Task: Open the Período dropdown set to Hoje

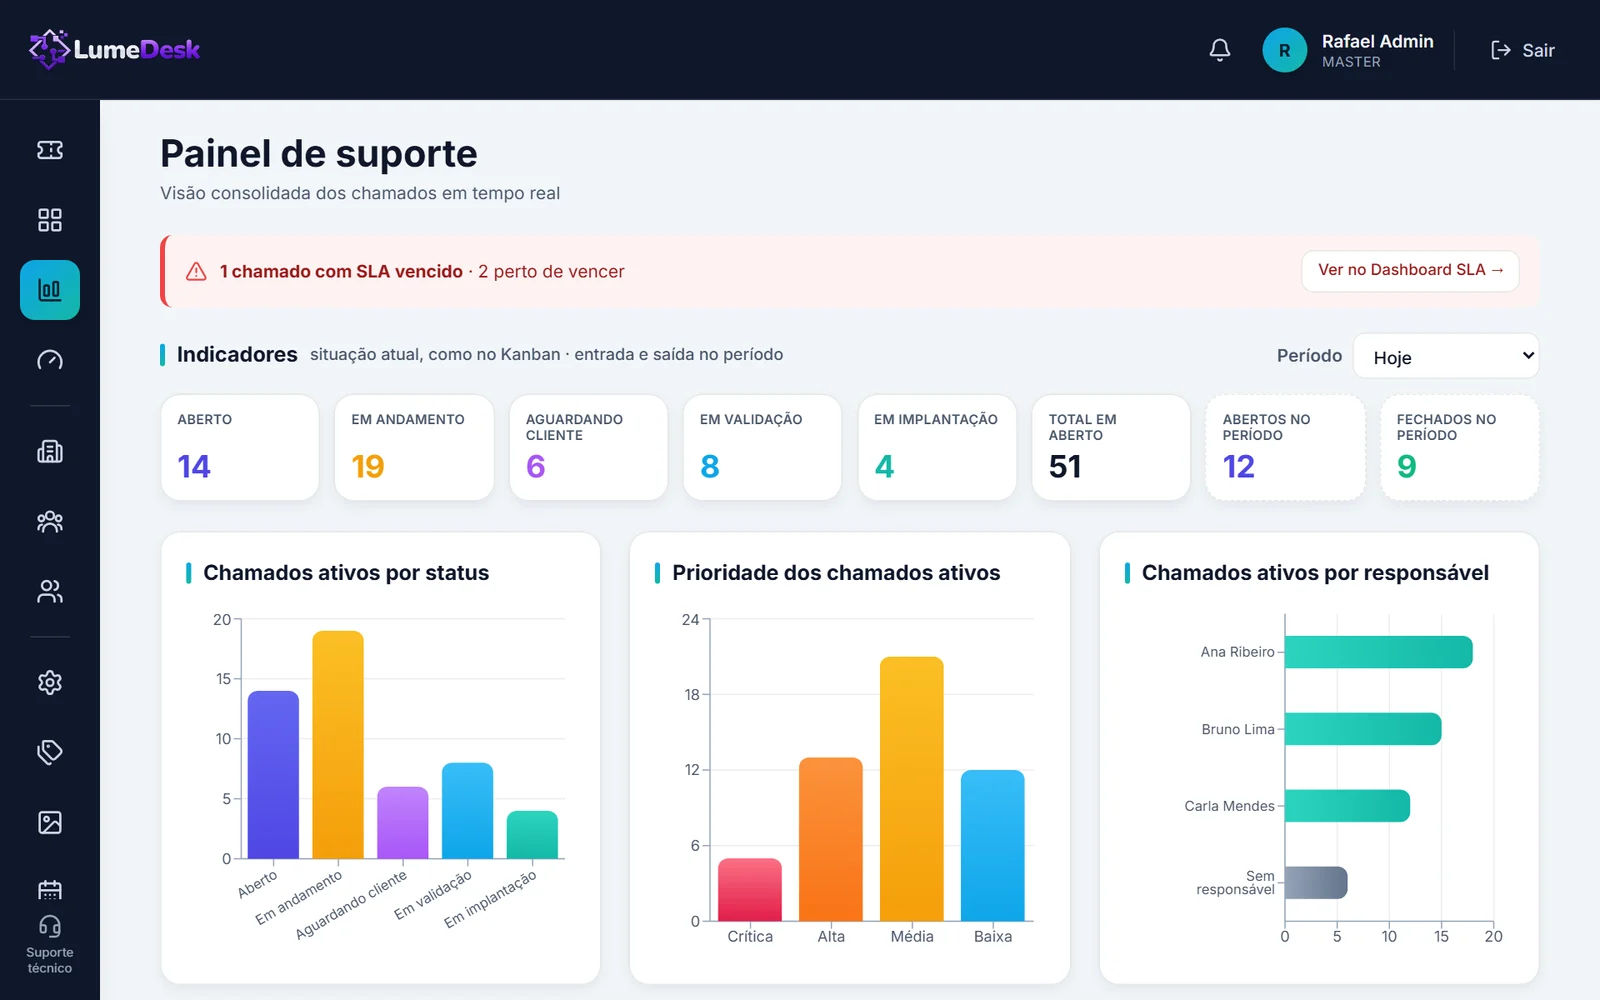Action: [1446, 356]
